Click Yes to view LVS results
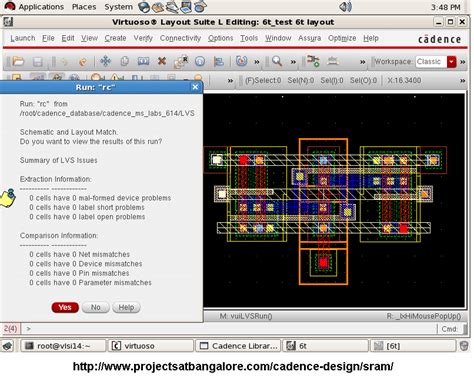This screenshot has height=378, width=474. [x=65, y=307]
